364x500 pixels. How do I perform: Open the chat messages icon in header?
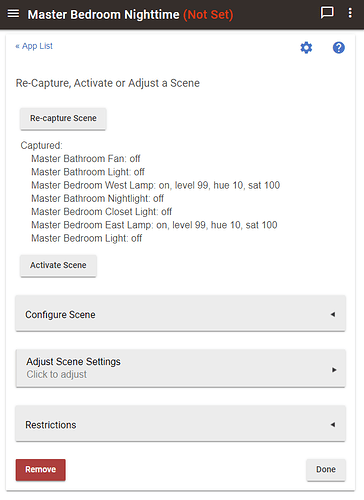tap(327, 13)
